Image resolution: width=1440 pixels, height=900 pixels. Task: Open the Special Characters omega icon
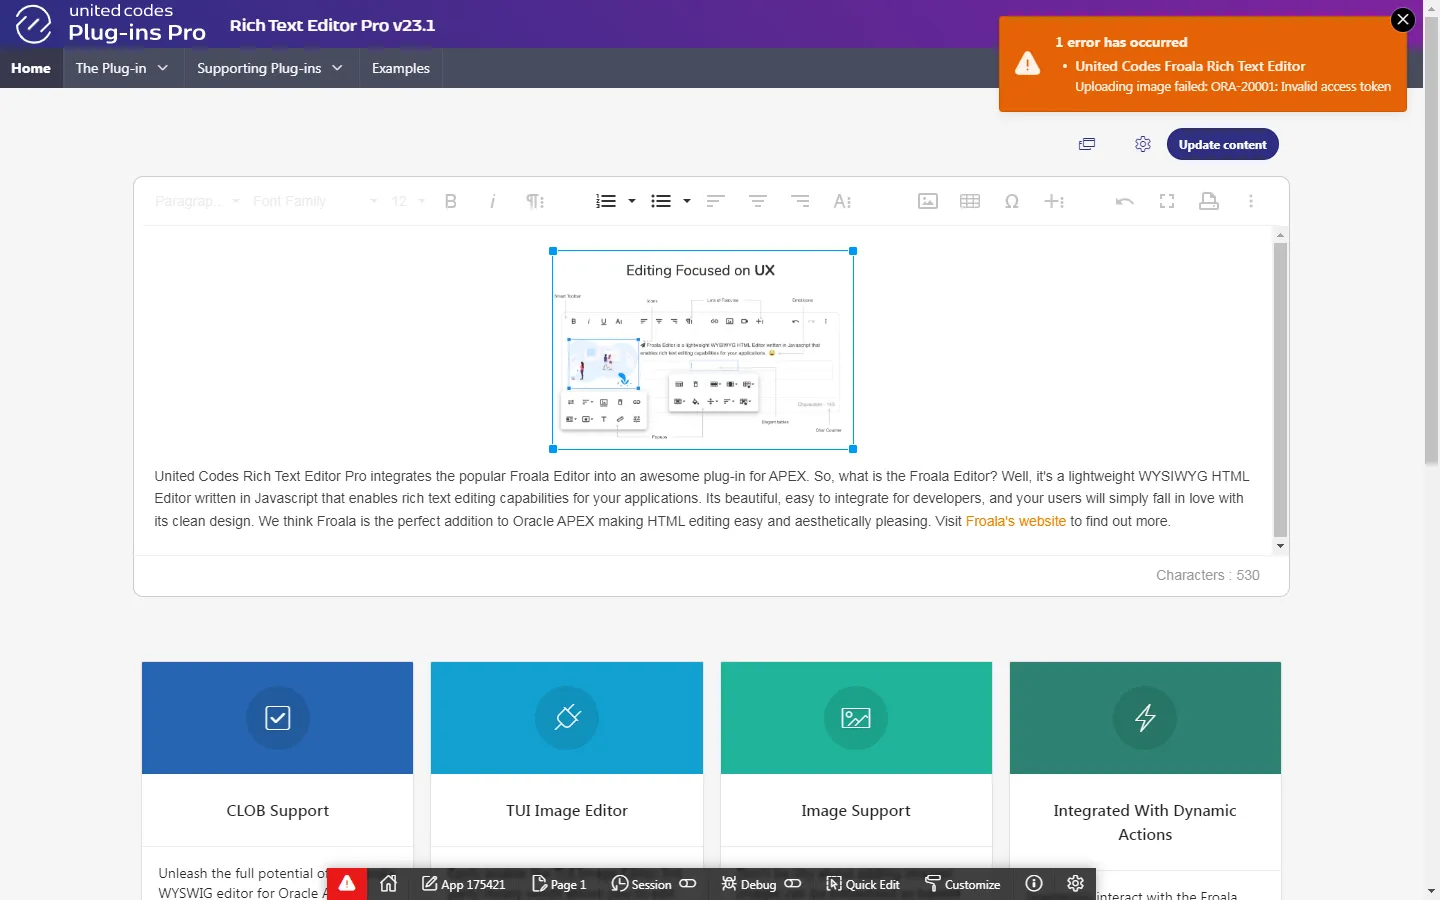pos(1011,201)
